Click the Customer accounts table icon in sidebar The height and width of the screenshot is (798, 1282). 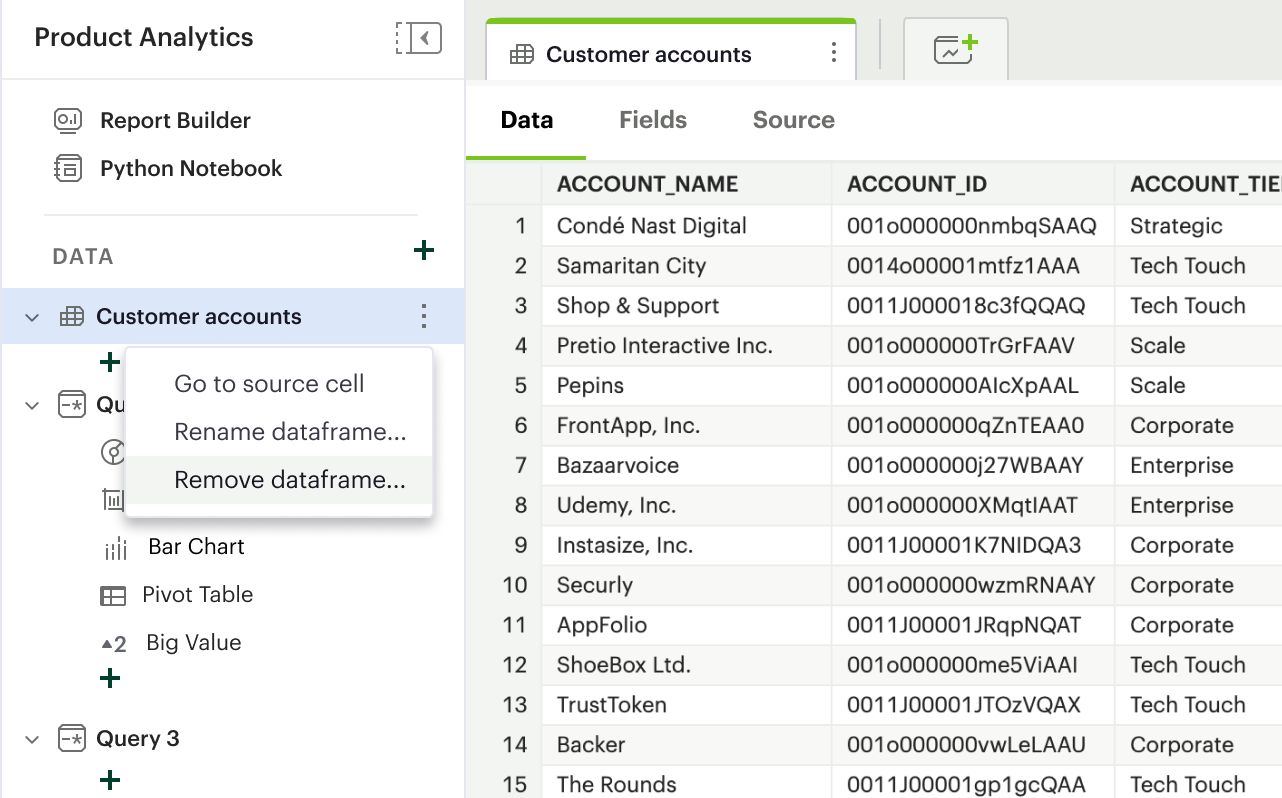(x=72, y=317)
